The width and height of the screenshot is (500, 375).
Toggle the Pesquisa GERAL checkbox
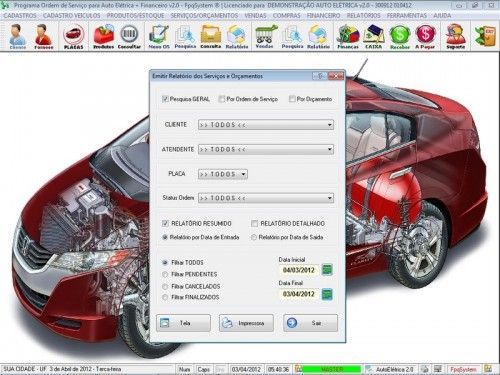point(165,99)
